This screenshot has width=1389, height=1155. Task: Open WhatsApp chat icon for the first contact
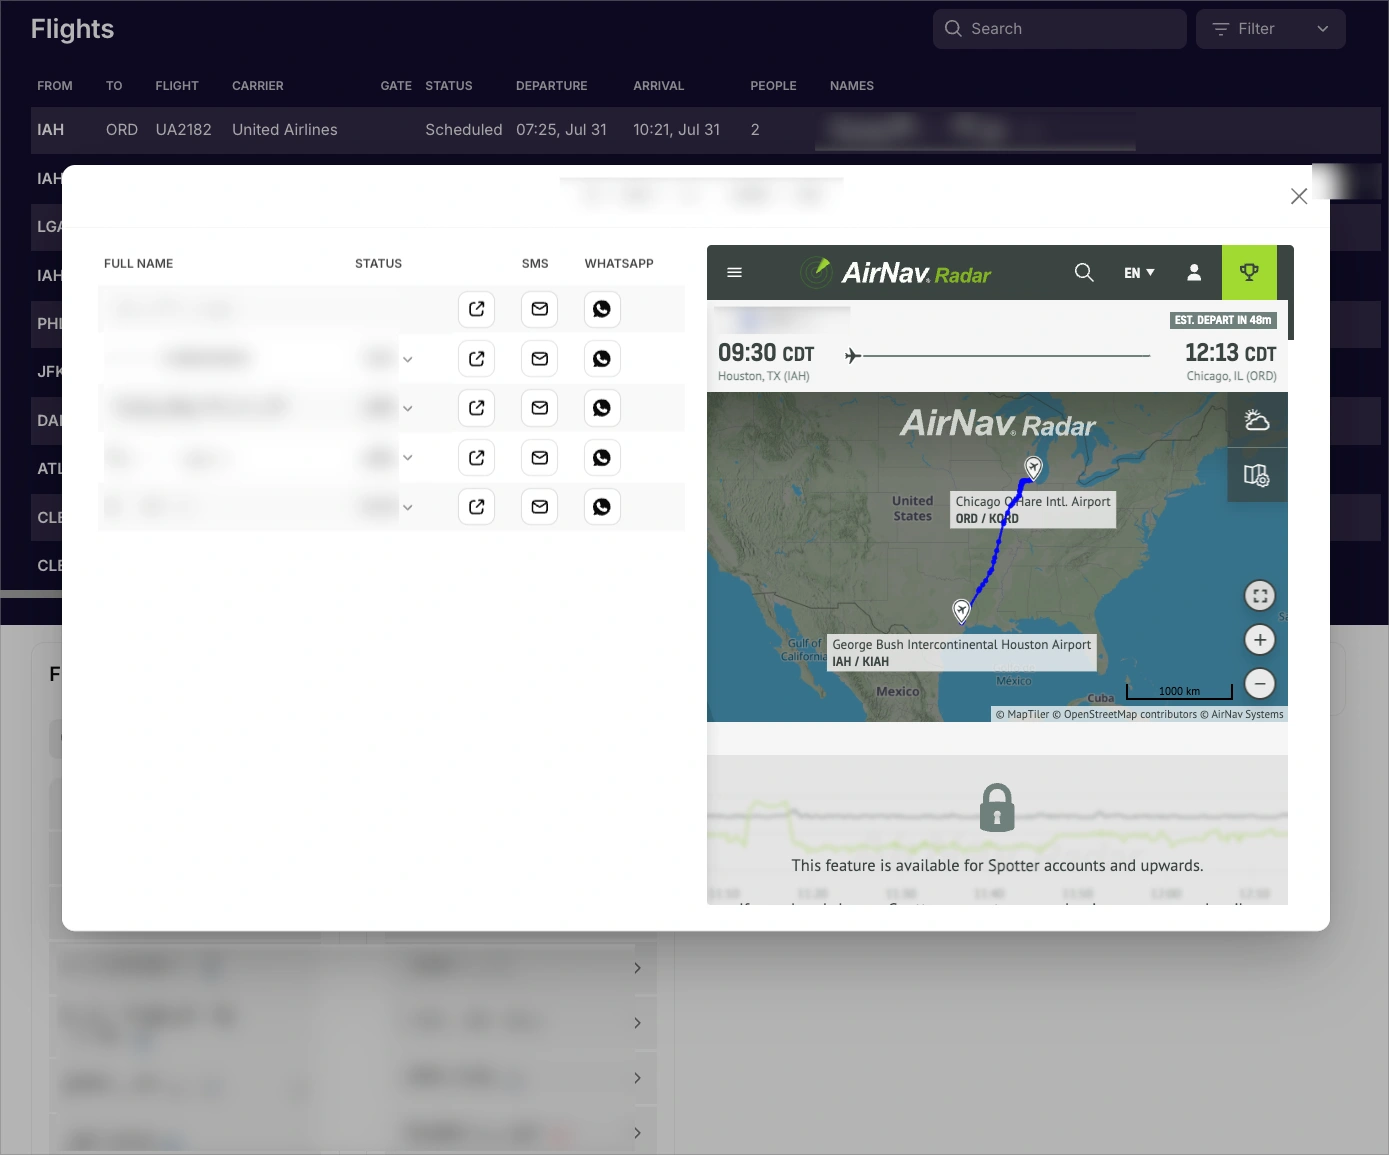coord(601,309)
